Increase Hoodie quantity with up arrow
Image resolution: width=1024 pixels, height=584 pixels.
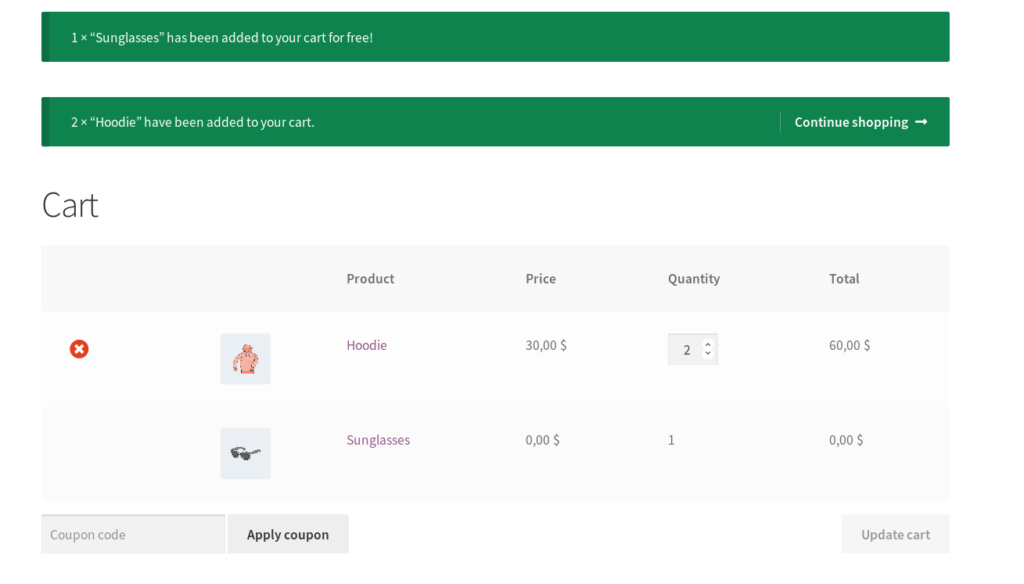click(708, 344)
